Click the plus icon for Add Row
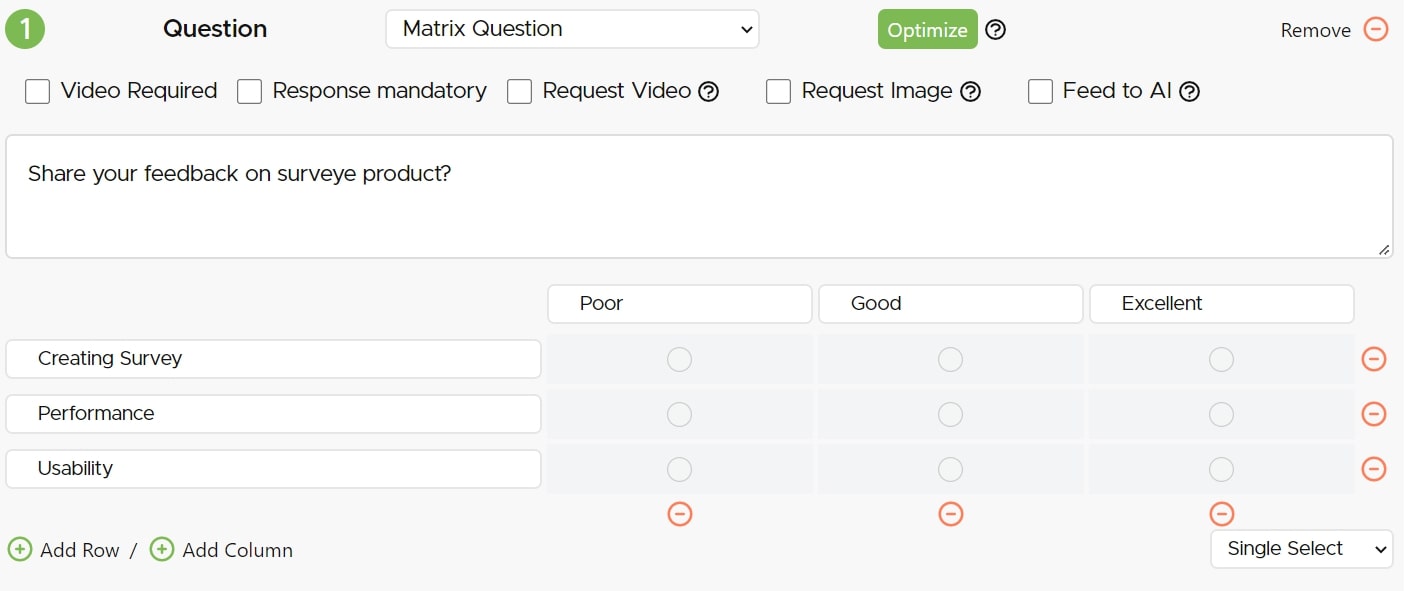 (20, 550)
